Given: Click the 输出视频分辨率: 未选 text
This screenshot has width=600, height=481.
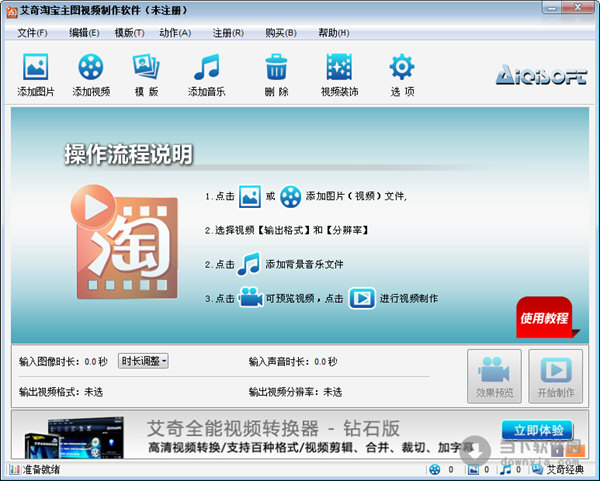Looking at the screenshot, I should pyautogui.click(x=295, y=392).
